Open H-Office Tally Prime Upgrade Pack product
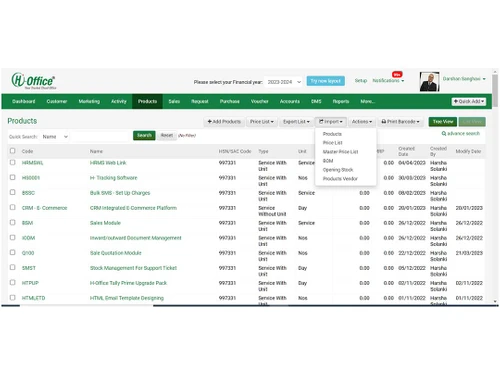Image resolution: width=500 pixels, height=375 pixels. click(x=128, y=283)
